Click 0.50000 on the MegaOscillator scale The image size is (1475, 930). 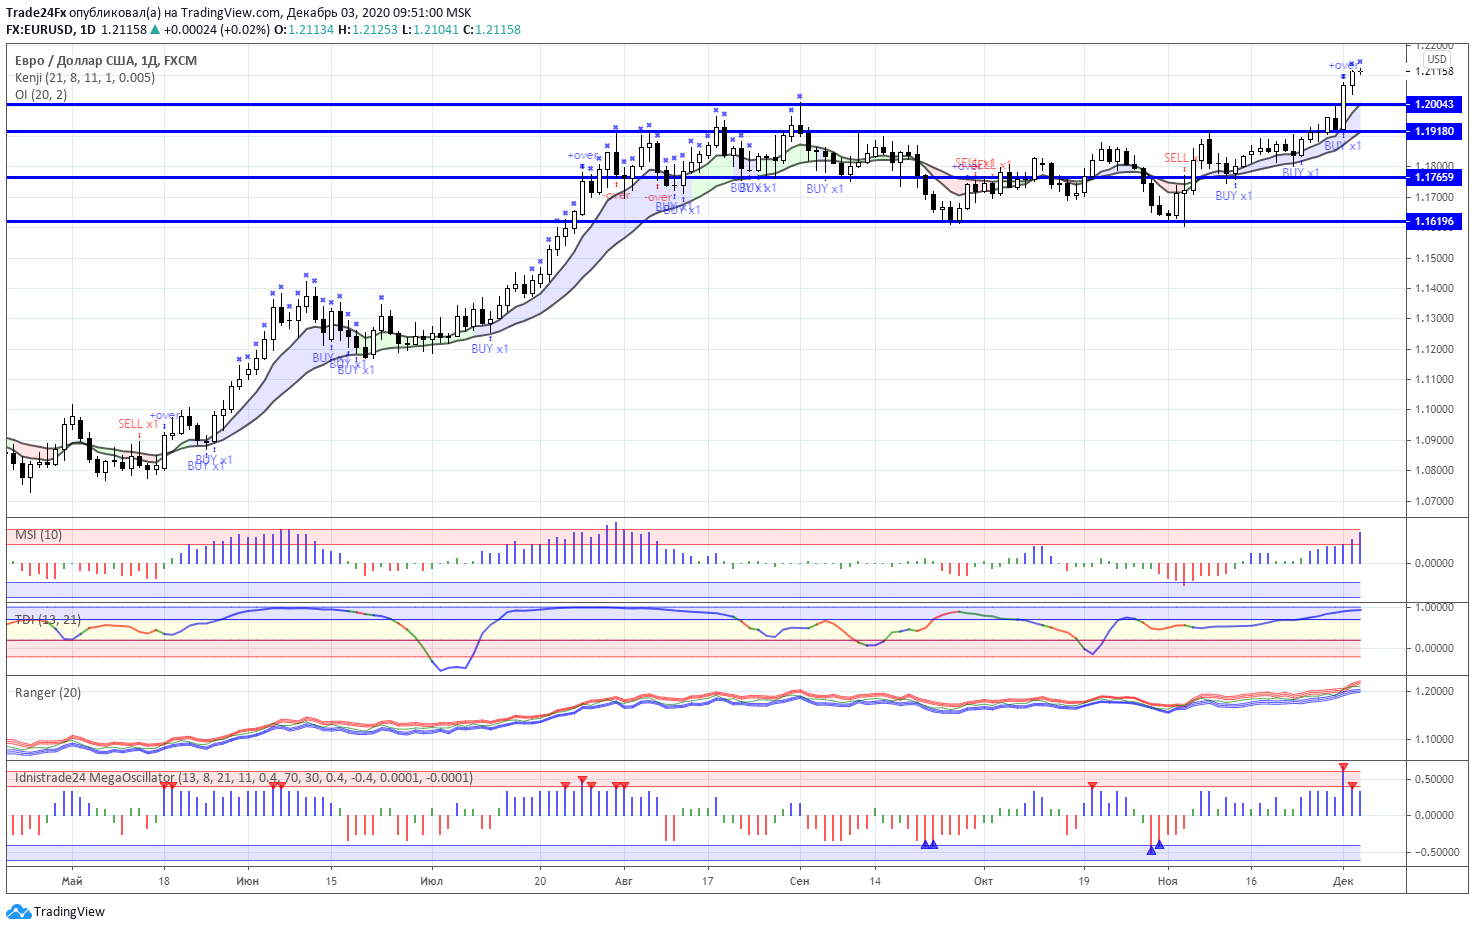[x=1434, y=780]
